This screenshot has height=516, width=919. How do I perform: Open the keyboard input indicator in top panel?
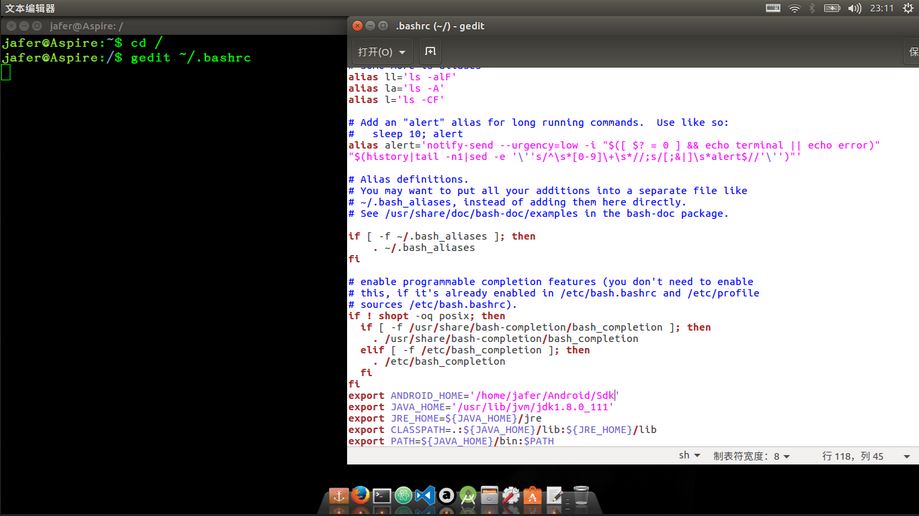click(x=773, y=8)
